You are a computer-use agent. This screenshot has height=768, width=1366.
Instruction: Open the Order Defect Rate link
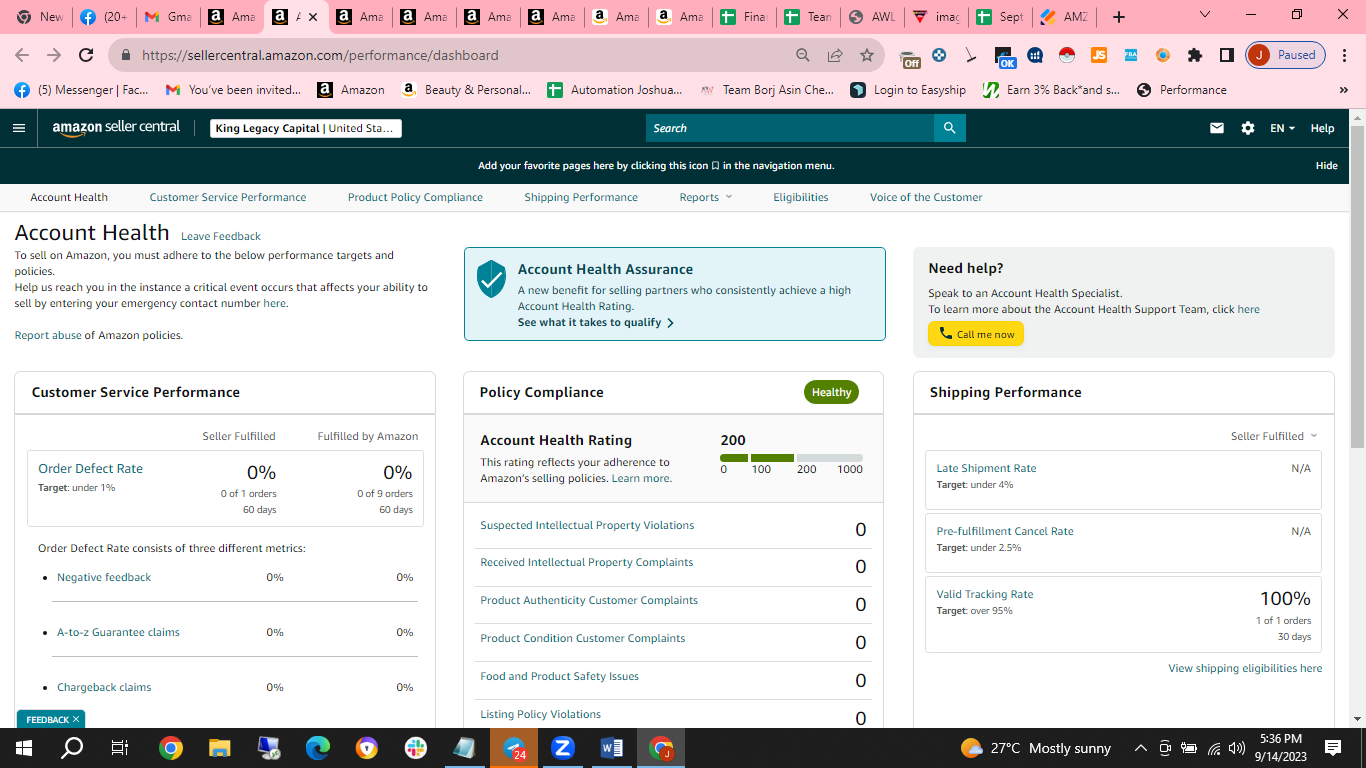click(91, 469)
